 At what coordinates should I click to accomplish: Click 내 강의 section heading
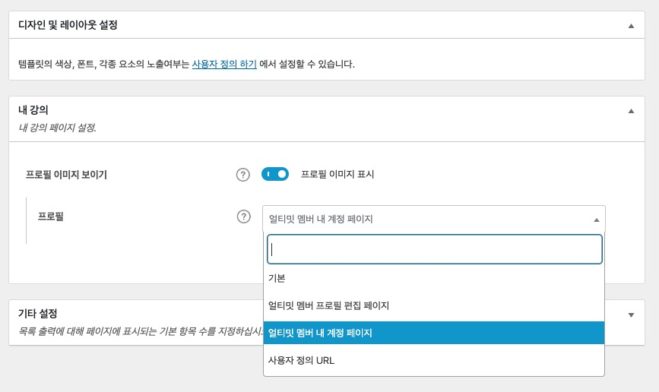tap(33, 110)
